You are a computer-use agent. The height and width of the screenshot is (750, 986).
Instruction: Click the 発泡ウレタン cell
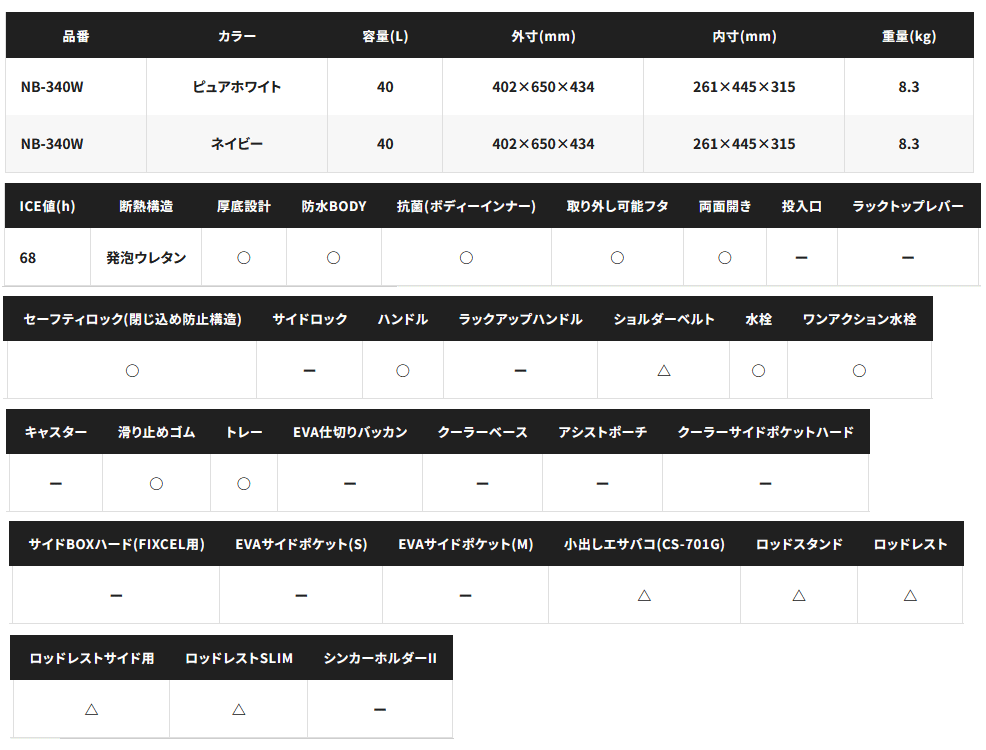click(146, 258)
